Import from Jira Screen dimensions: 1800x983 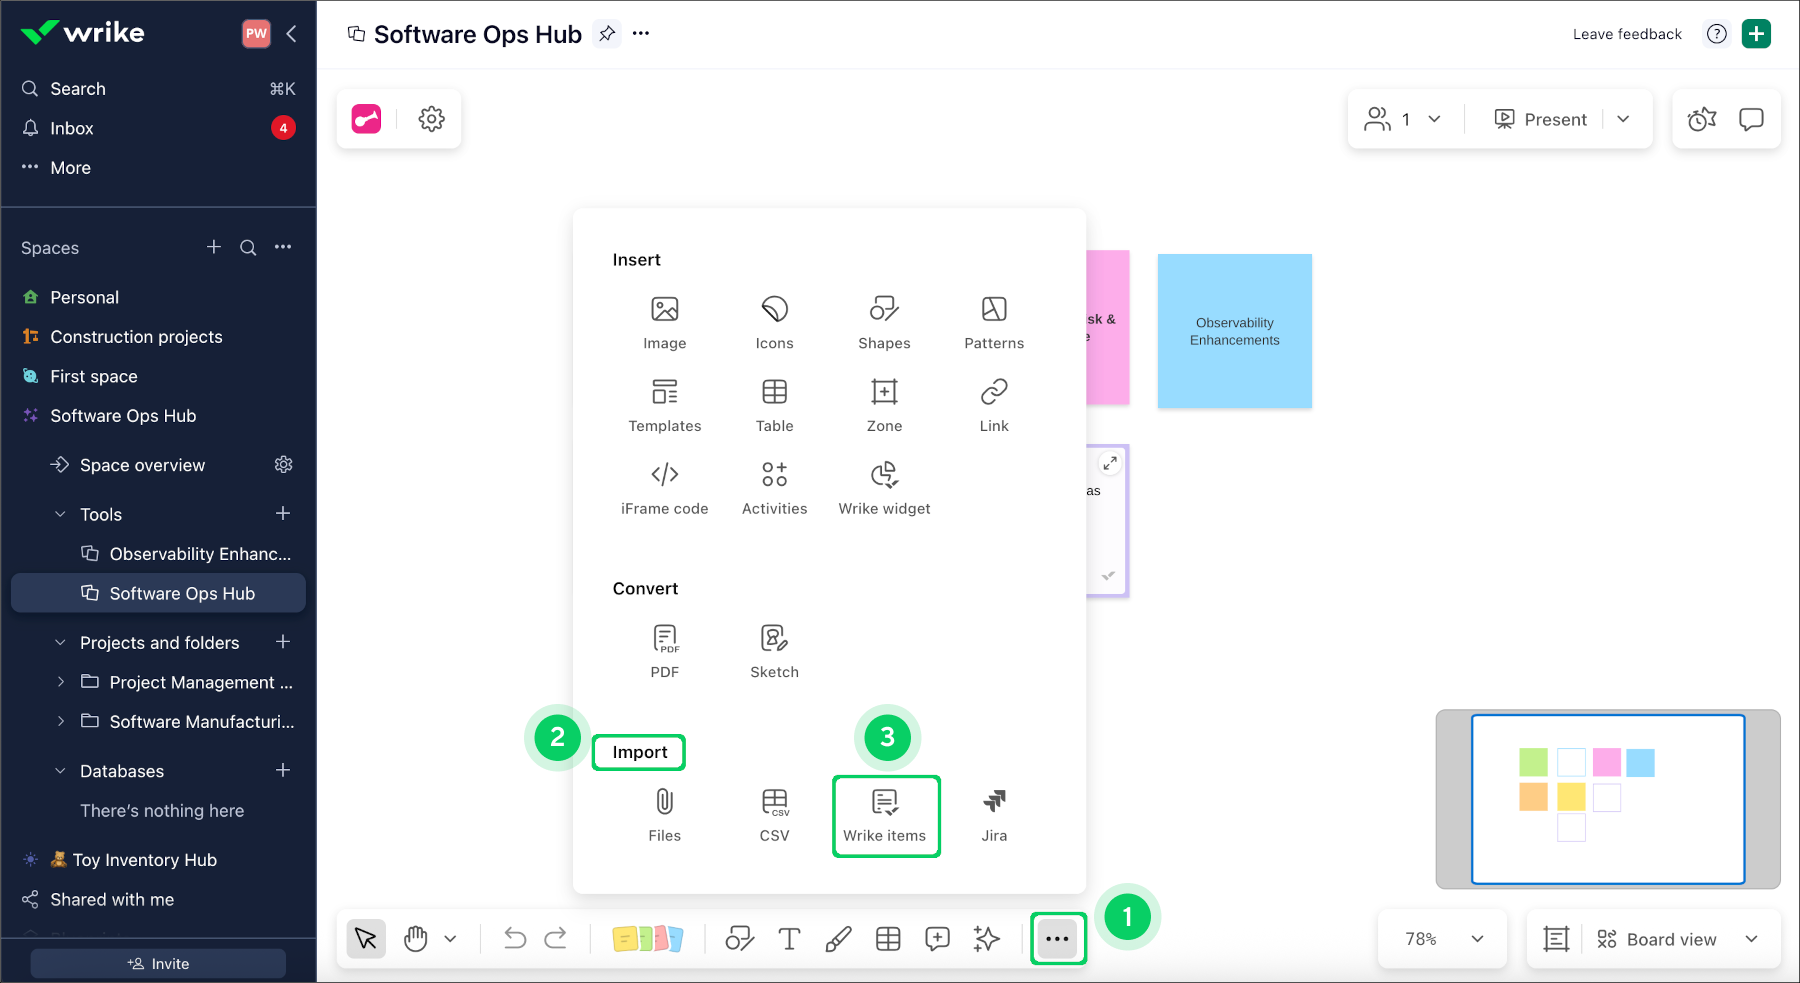(x=994, y=815)
